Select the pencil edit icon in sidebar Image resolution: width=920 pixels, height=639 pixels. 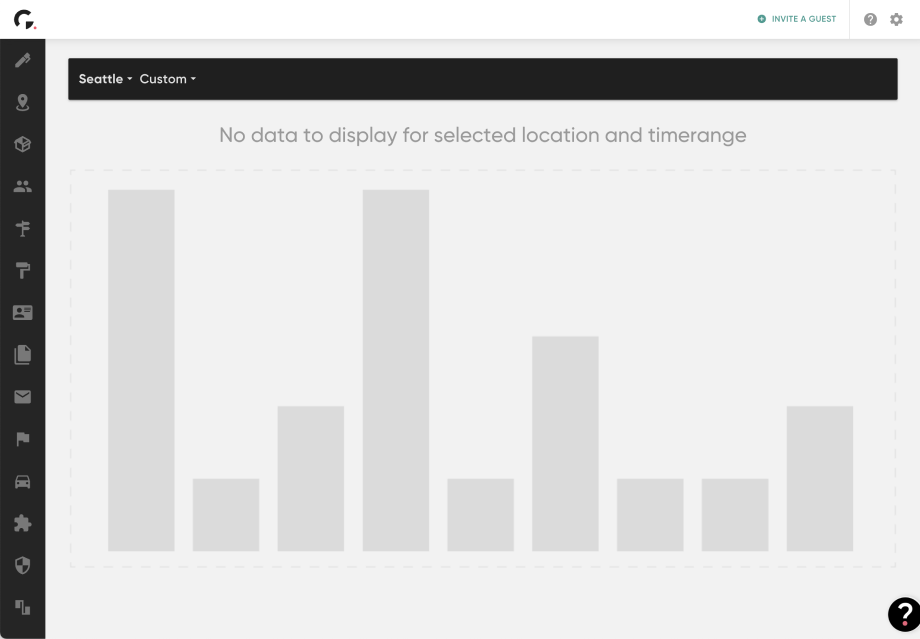[22, 60]
